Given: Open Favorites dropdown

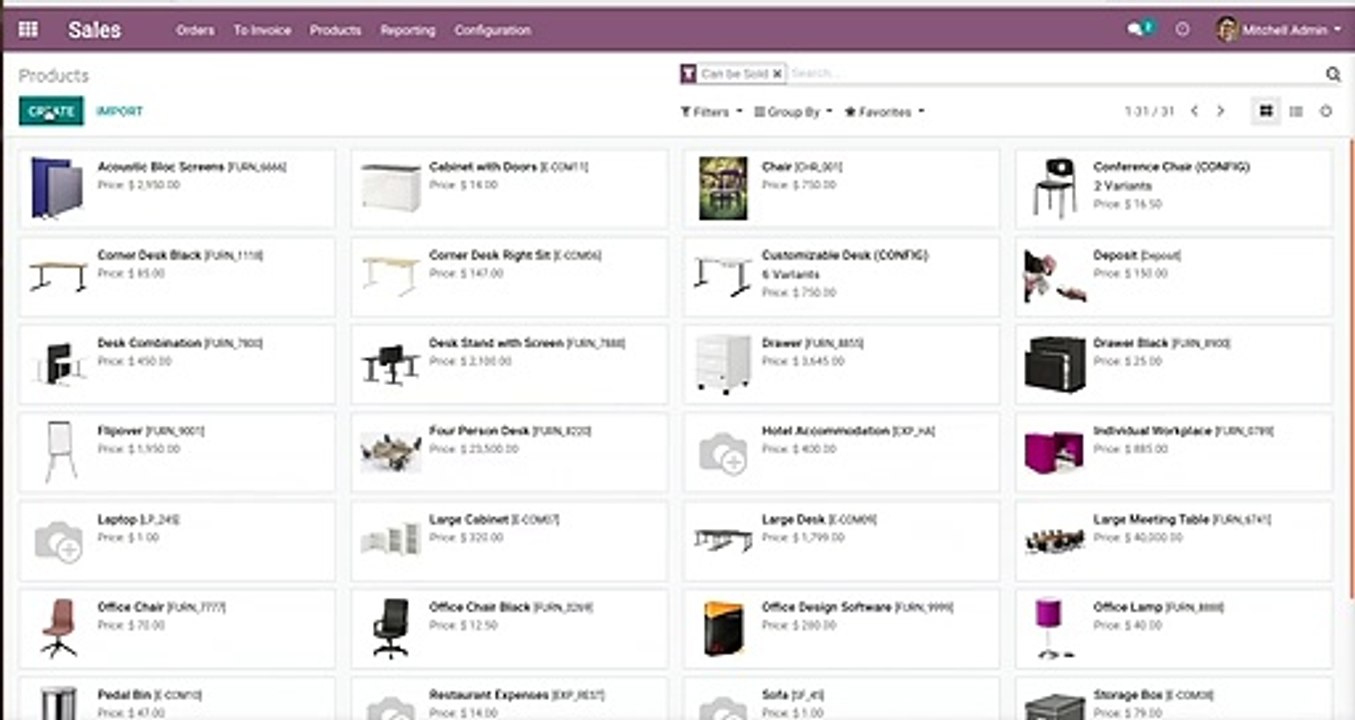Looking at the screenshot, I should pos(884,112).
